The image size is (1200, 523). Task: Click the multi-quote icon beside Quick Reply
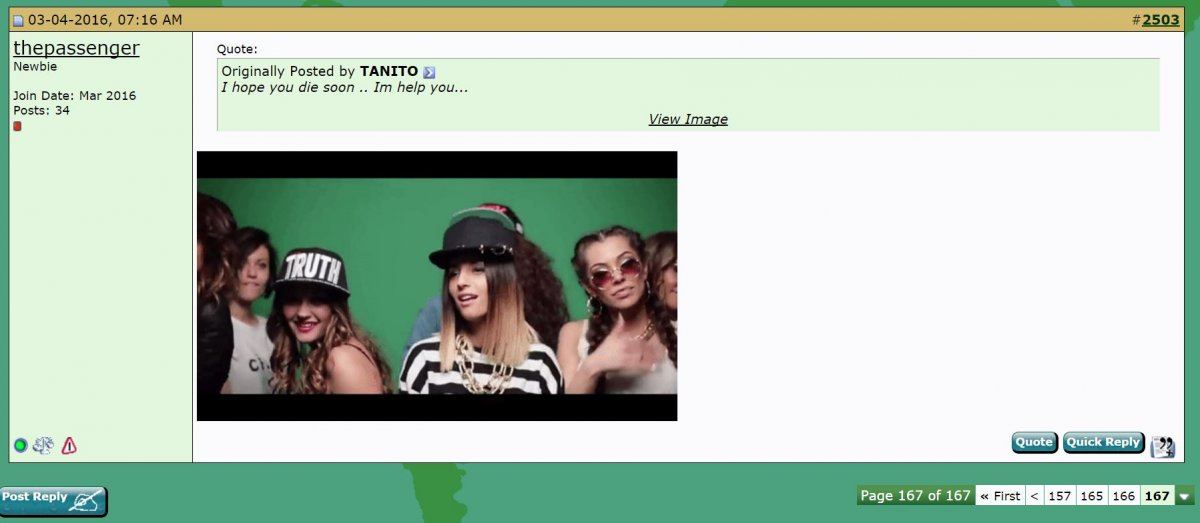[1163, 446]
